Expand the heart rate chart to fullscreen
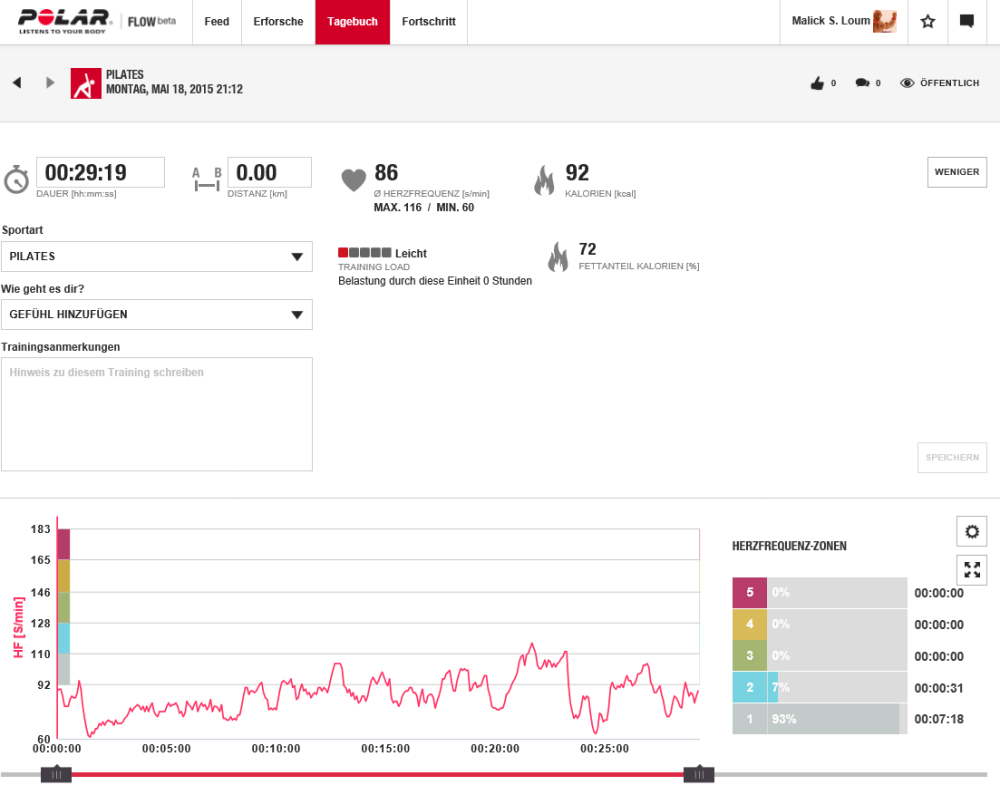Screen dimensions: 1000x795 [x=971, y=570]
